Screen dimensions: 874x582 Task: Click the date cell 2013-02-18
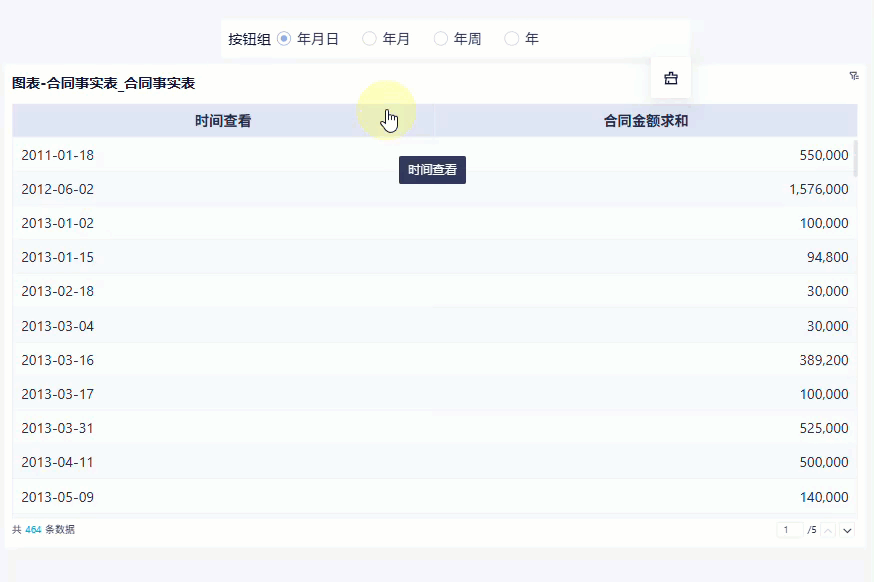pyautogui.click(x=57, y=291)
